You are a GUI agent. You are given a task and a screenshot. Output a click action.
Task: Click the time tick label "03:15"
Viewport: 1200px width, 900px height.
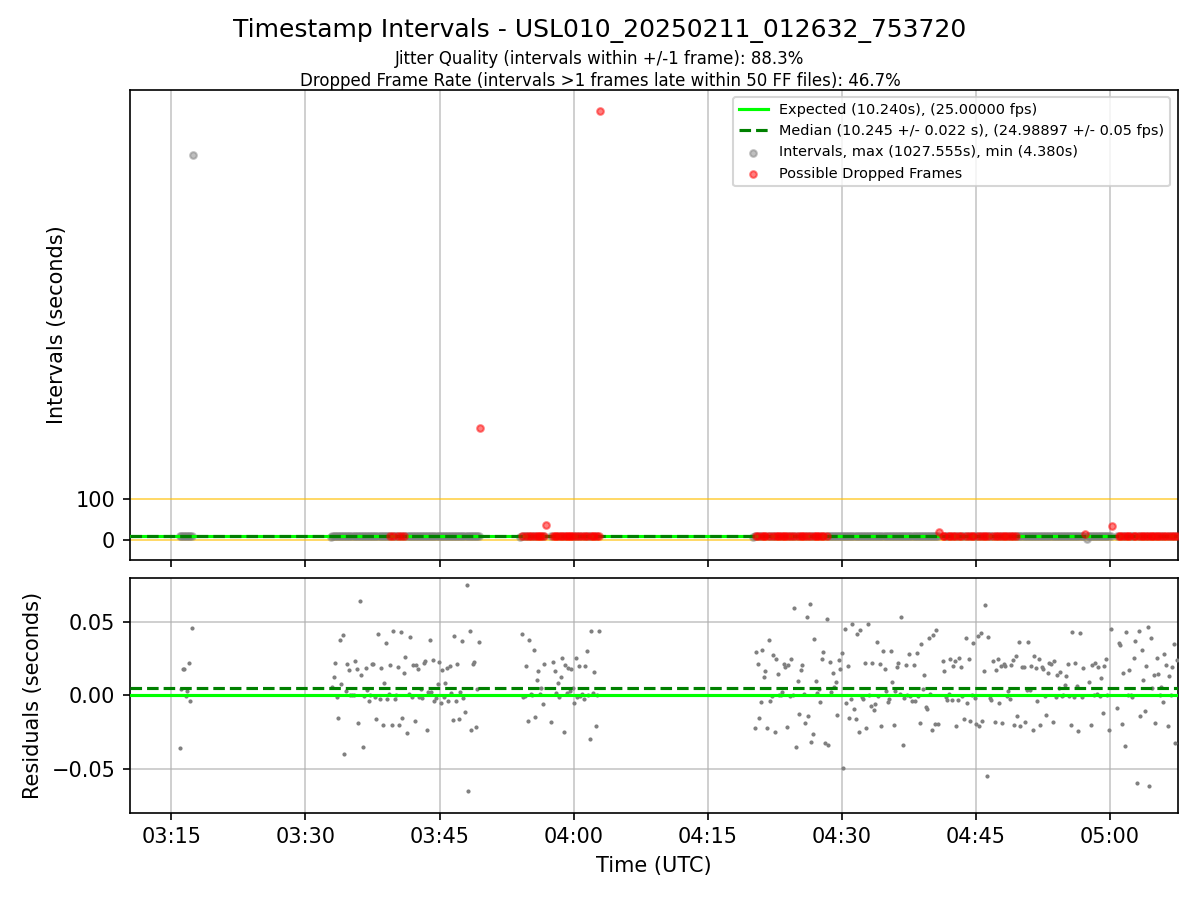pos(171,835)
